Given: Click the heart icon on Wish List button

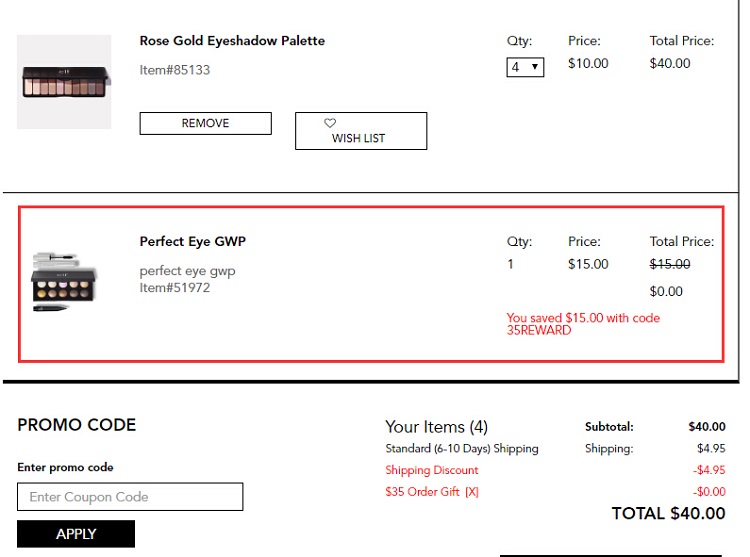Looking at the screenshot, I should click(x=330, y=123).
